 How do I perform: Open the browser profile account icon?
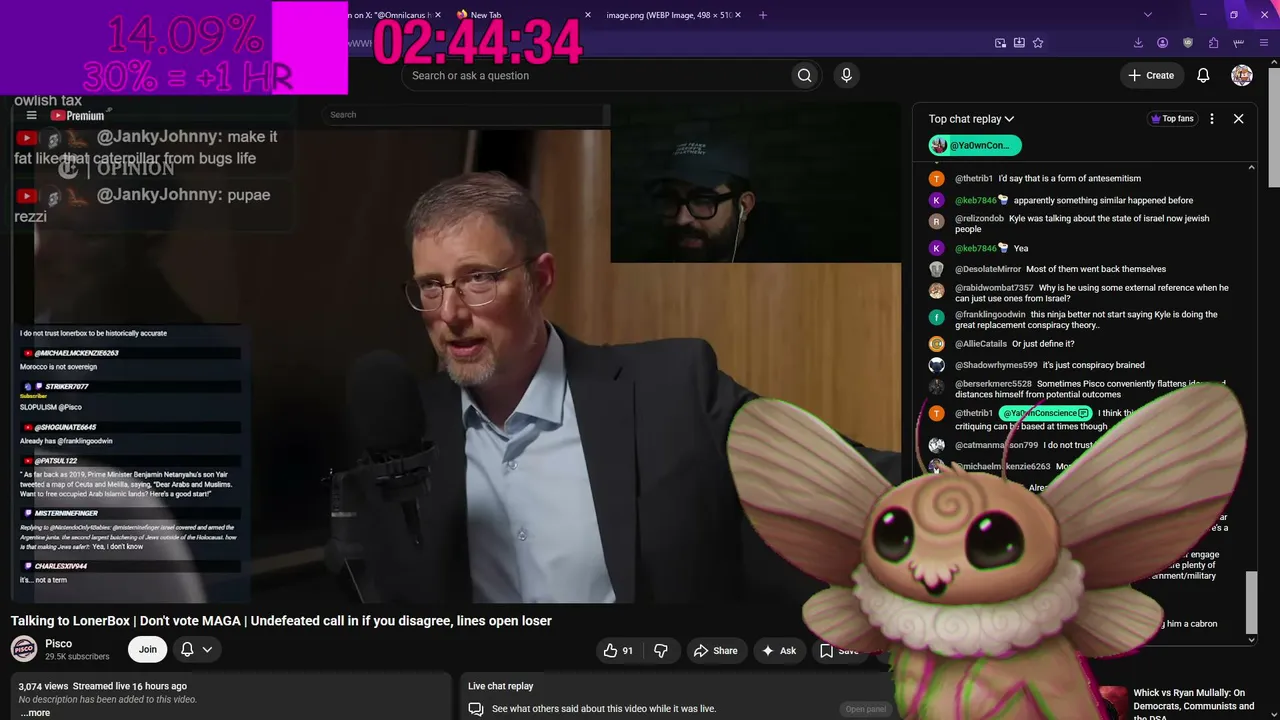point(1162,43)
